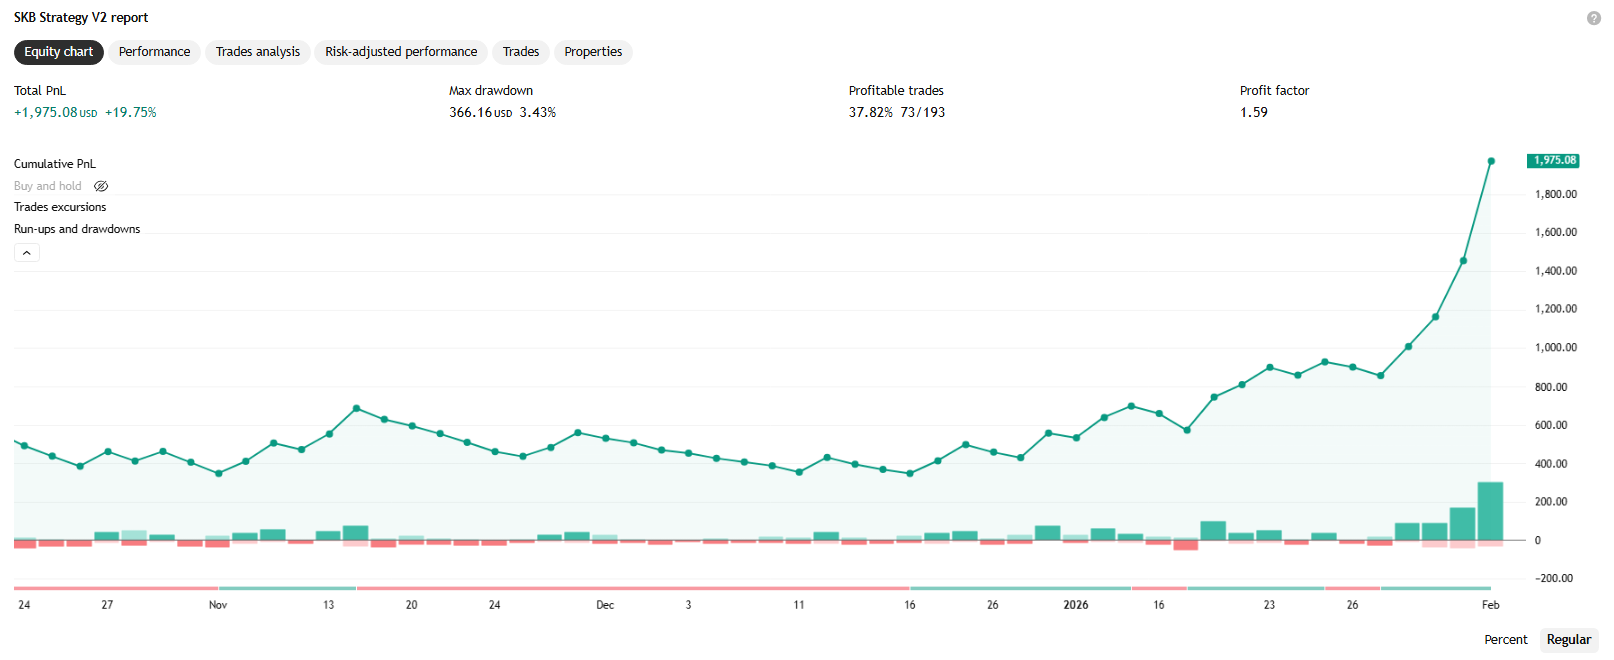
Task: Open the Performance tab
Action: pyautogui.click(x=154, y=52)
